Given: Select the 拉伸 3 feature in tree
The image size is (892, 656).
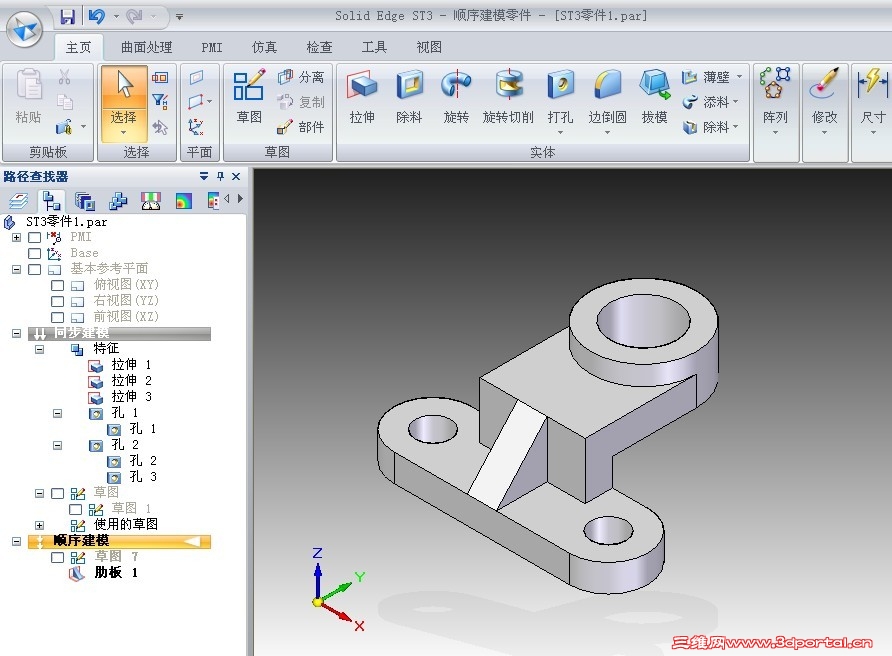Looking at the screenshot, I should (120, 397).
